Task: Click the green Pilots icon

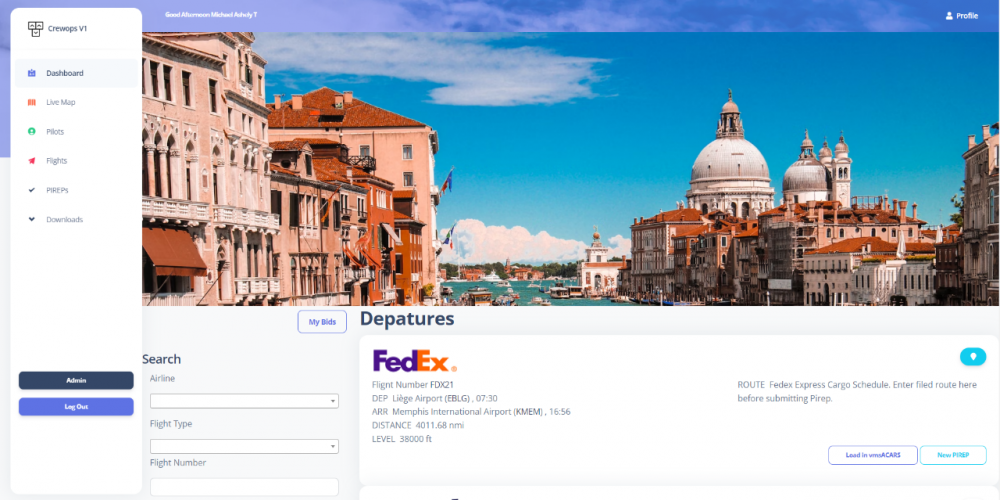Action: pyautogui.click(x=32, y=131)
